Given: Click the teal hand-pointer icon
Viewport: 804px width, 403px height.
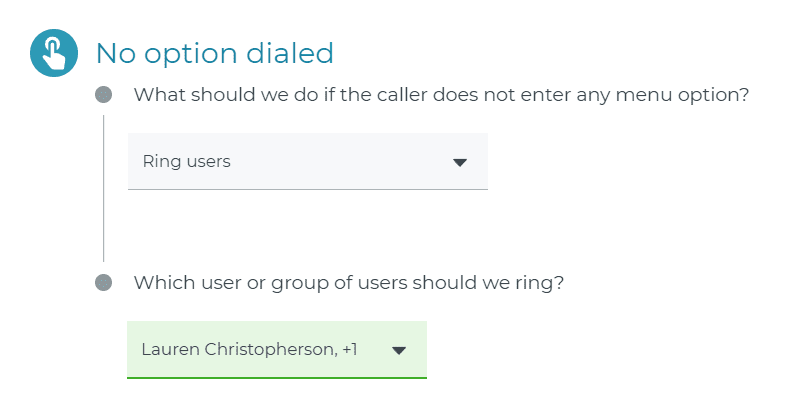Looking at the screenshot, I should click(54, 53).
